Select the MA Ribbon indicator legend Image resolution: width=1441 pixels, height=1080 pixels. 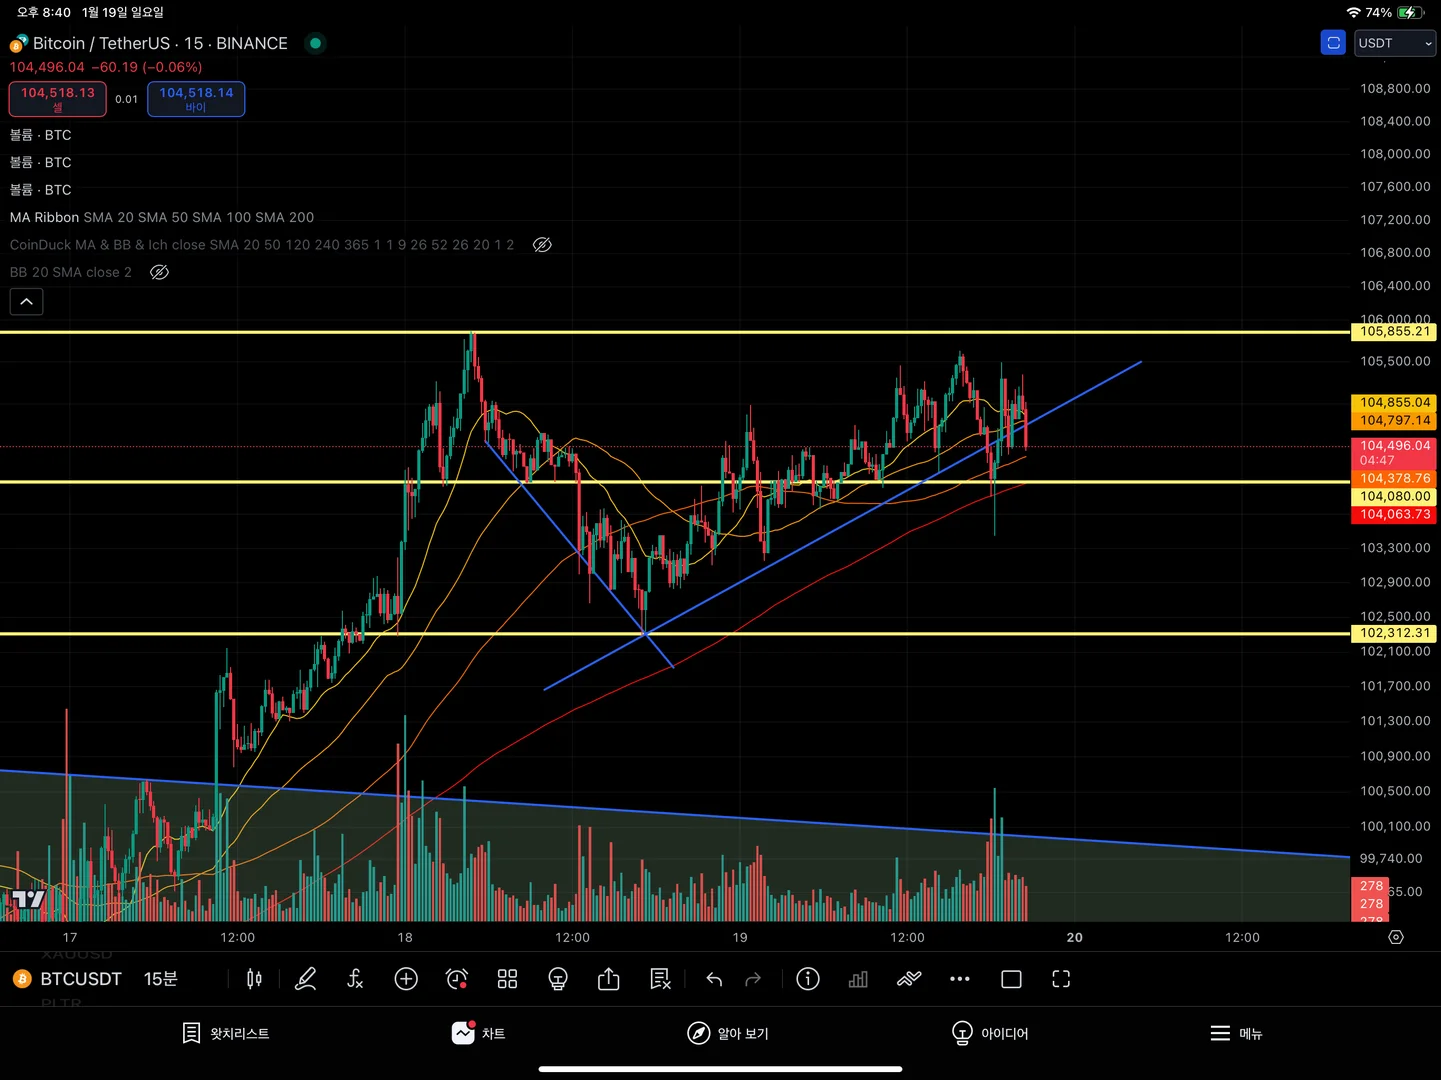coord(162,217)
